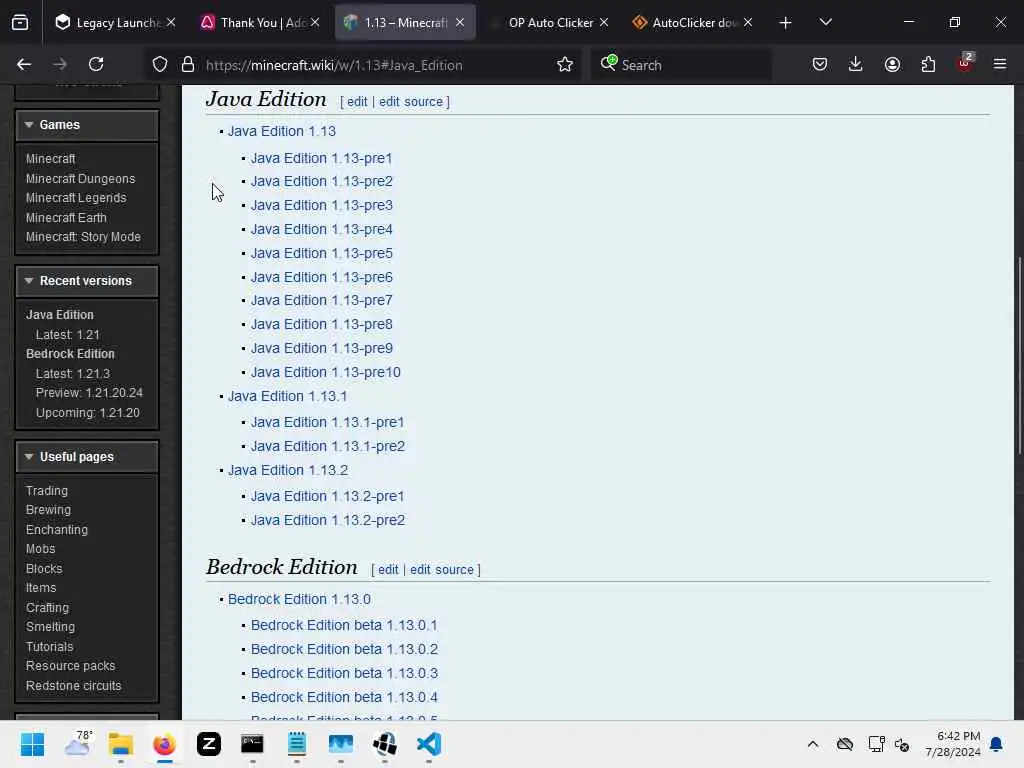1024x768 pixels.
Task: Open Preview: 1.21.20.24 sidebar link
Action: pos(89,393)
